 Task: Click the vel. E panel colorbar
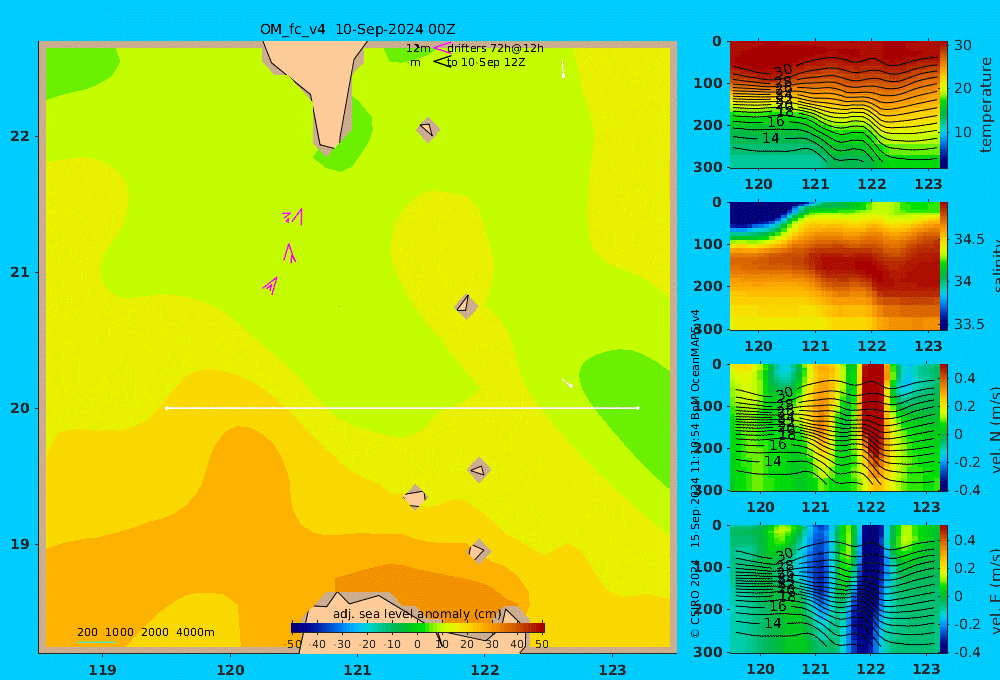(x=943, y=589)
